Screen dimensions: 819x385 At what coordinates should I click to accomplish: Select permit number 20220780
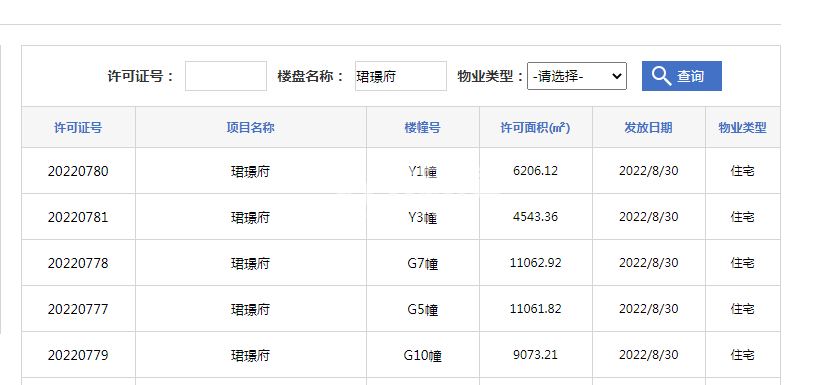(78, 171)
